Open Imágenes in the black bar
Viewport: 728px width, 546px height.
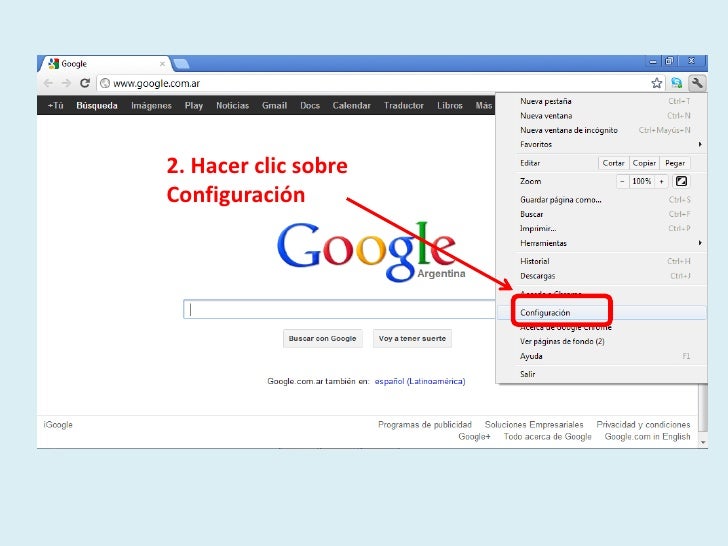151,105
